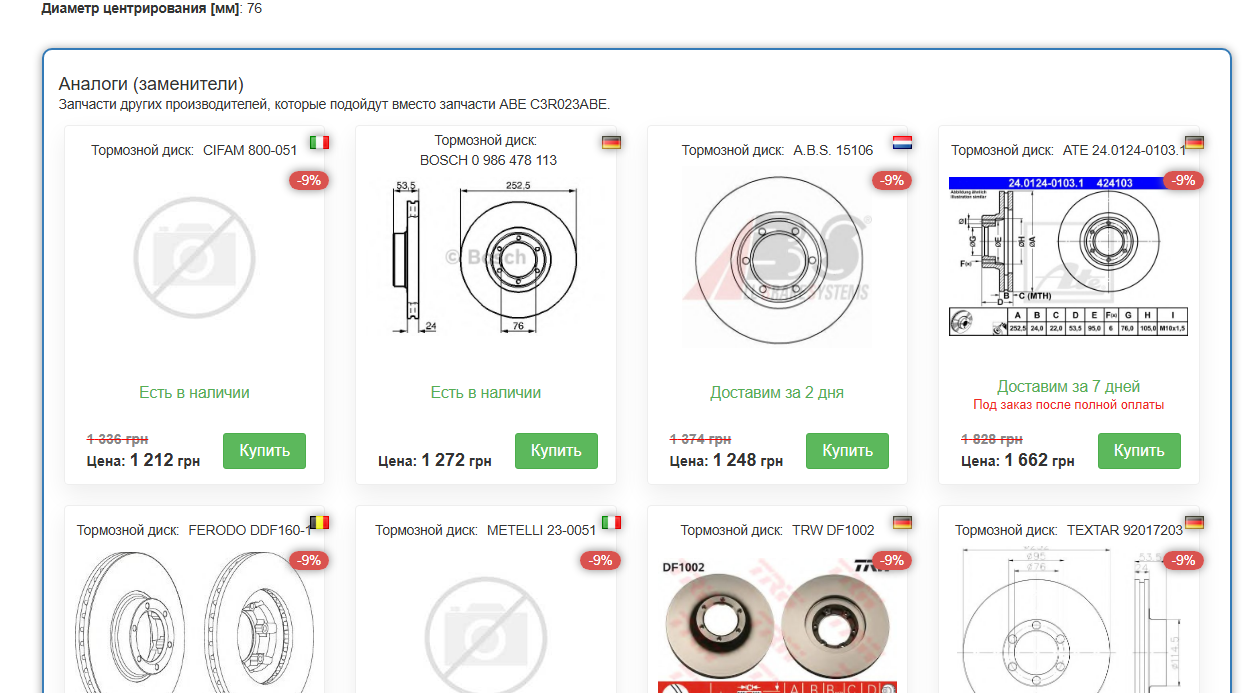Open the TEXTAR 92017203 product title

tap(1069, 530)
